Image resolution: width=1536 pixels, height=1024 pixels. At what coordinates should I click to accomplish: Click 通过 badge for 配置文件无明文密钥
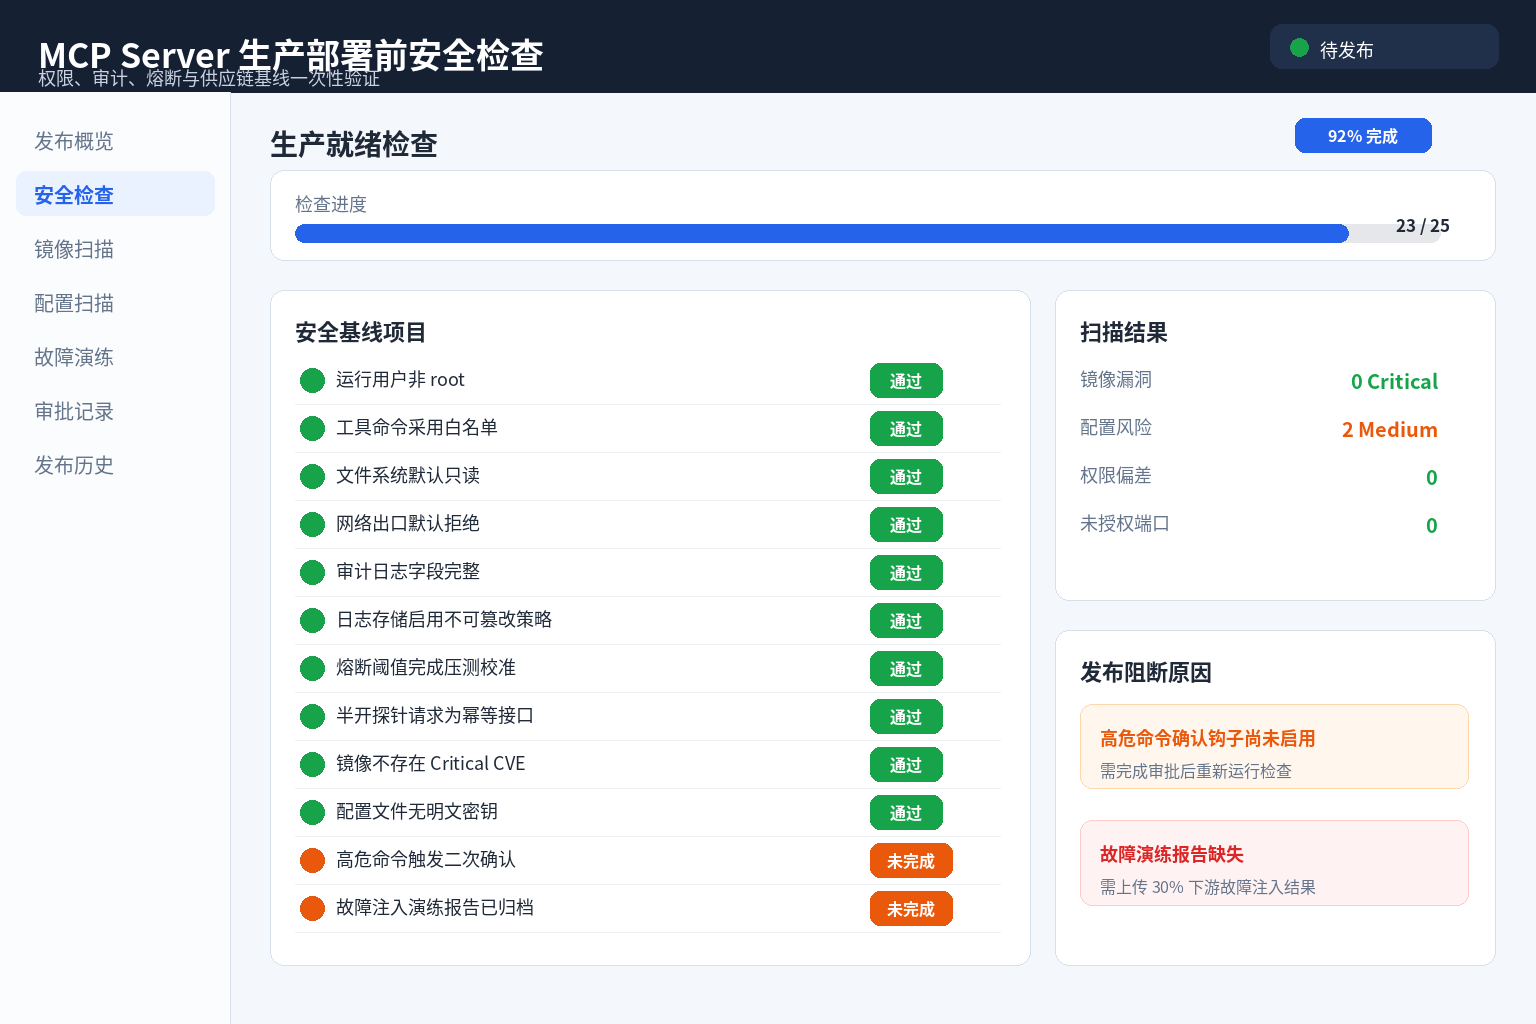pos(906,813)
